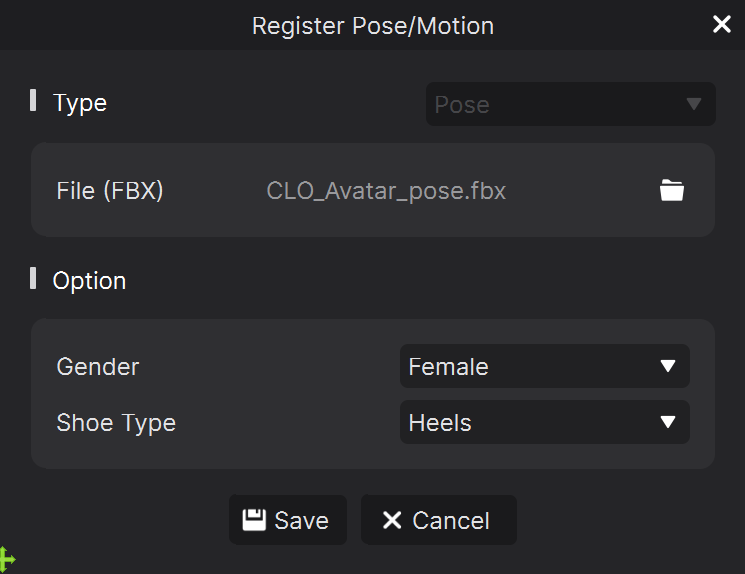
Task: Open the Type dropdown showing Pose
Action: 571,104
